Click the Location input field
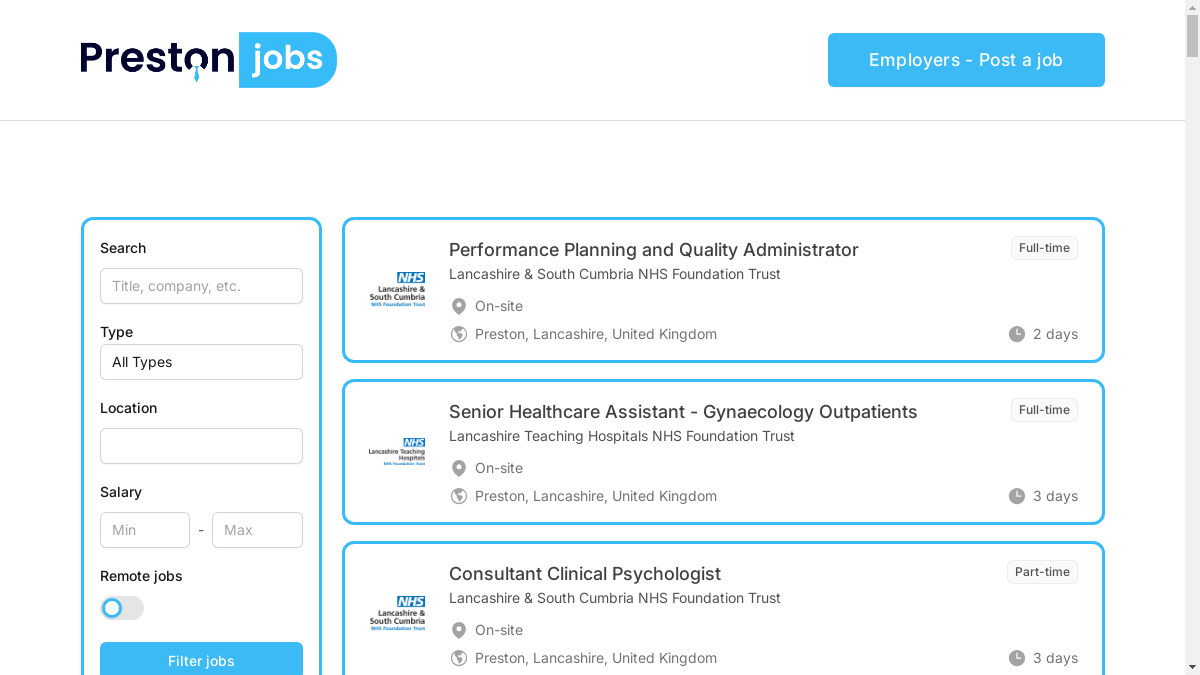Image resolution: width=1200 pixels, height=675 pixels. click(201, 446)
